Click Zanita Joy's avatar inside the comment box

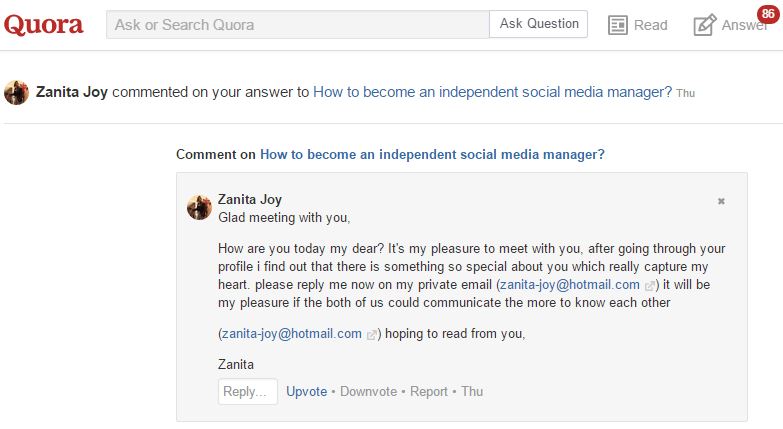(199, 207)
